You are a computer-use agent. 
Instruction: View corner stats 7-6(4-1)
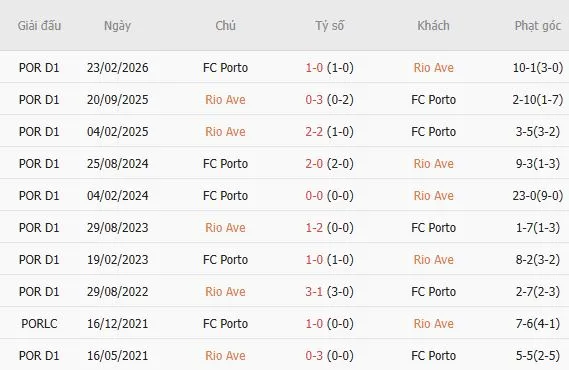[538, 324]
